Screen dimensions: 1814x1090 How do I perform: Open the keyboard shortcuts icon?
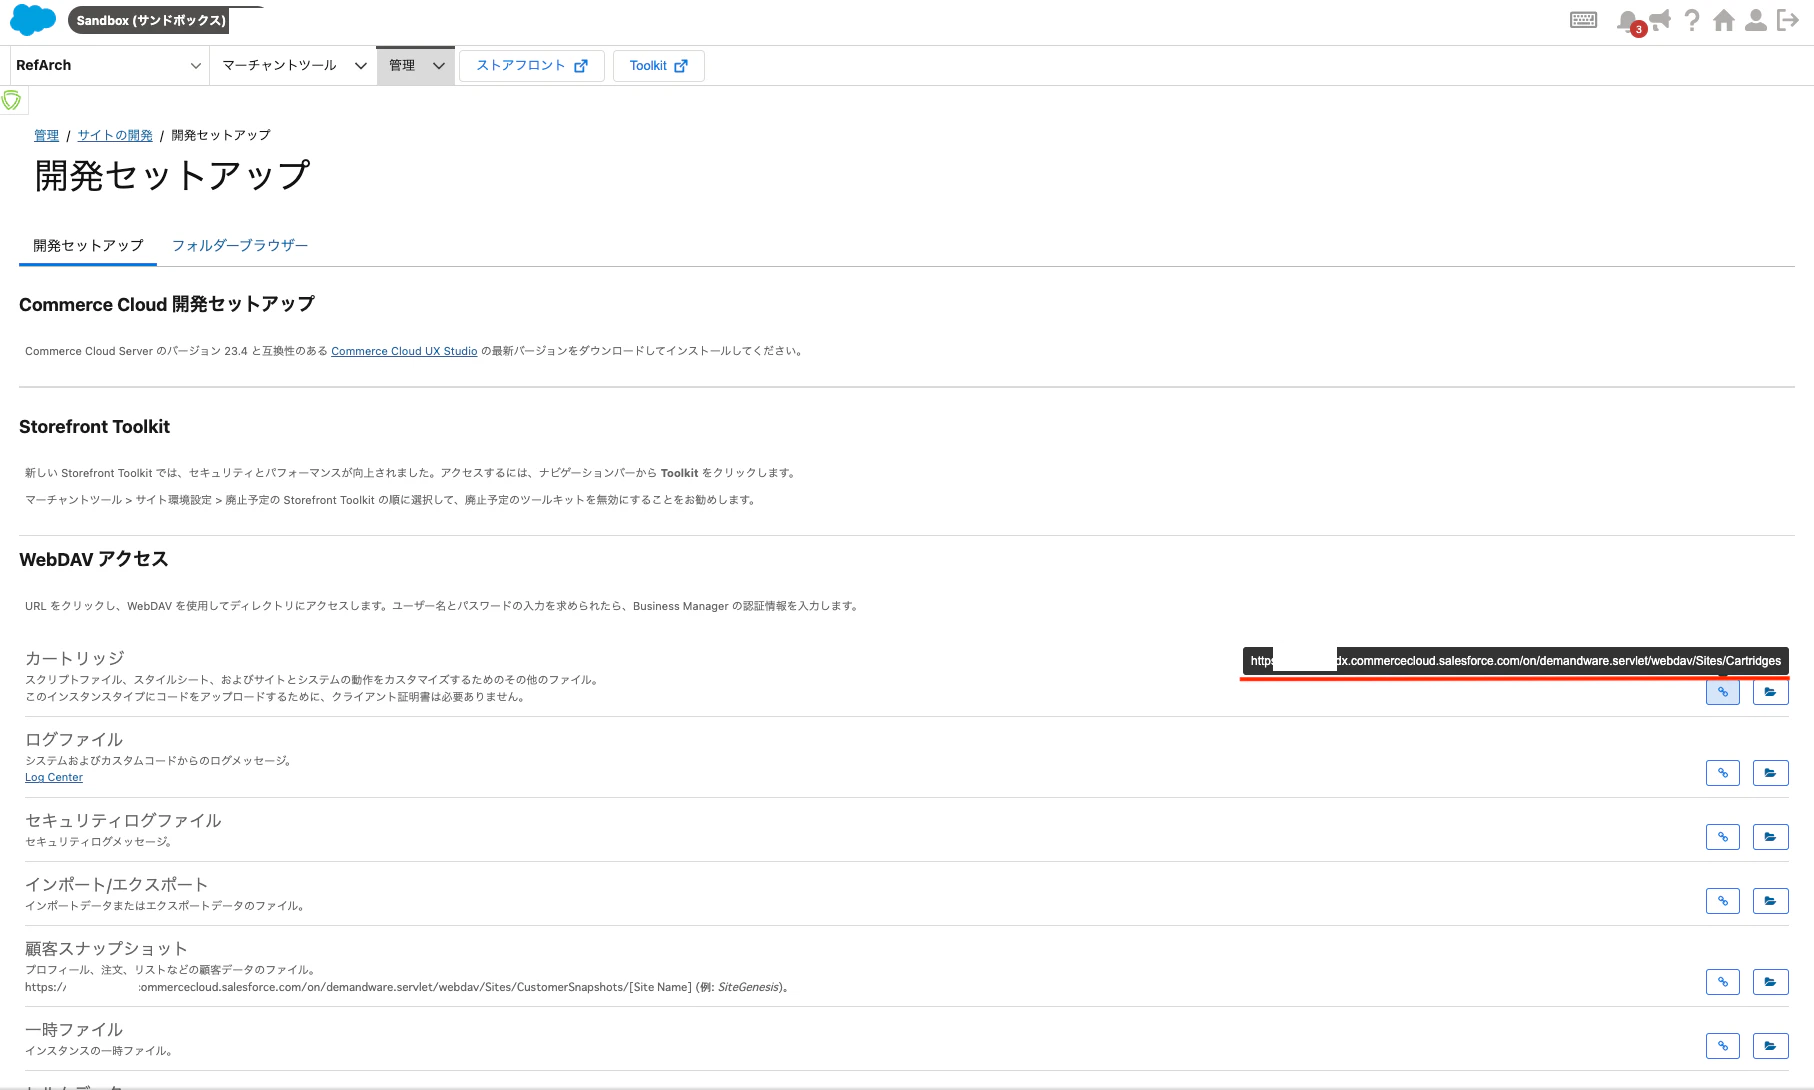click(1583, 20)
